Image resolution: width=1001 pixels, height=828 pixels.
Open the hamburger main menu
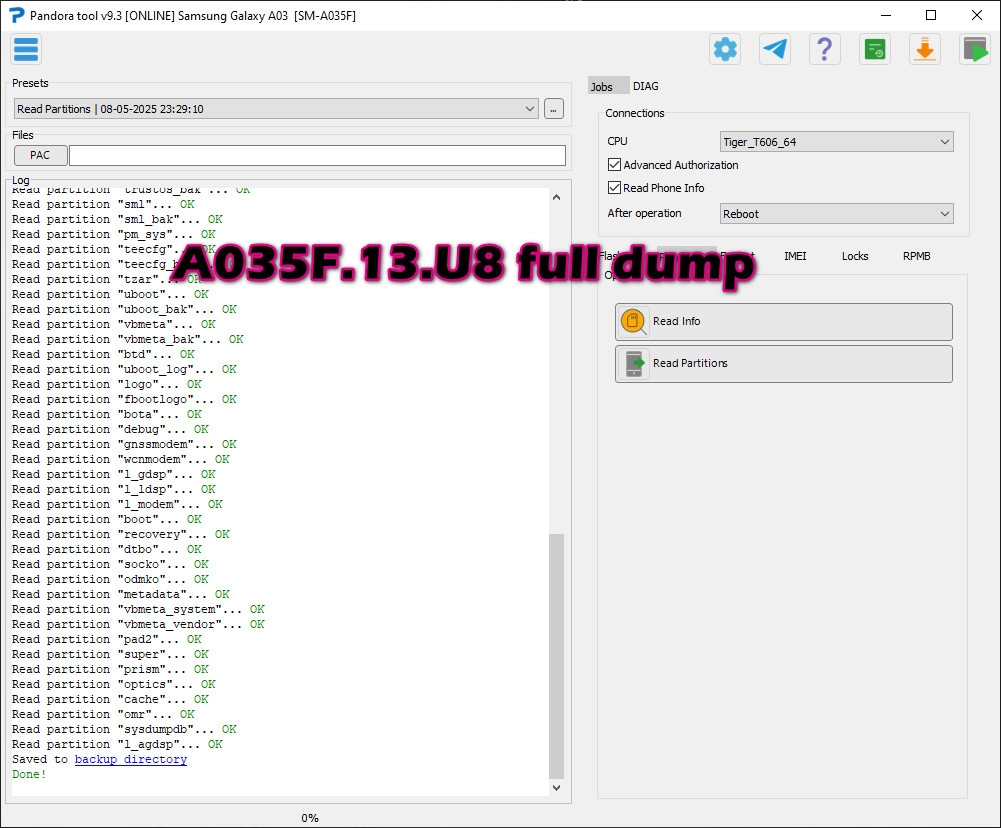26,49
